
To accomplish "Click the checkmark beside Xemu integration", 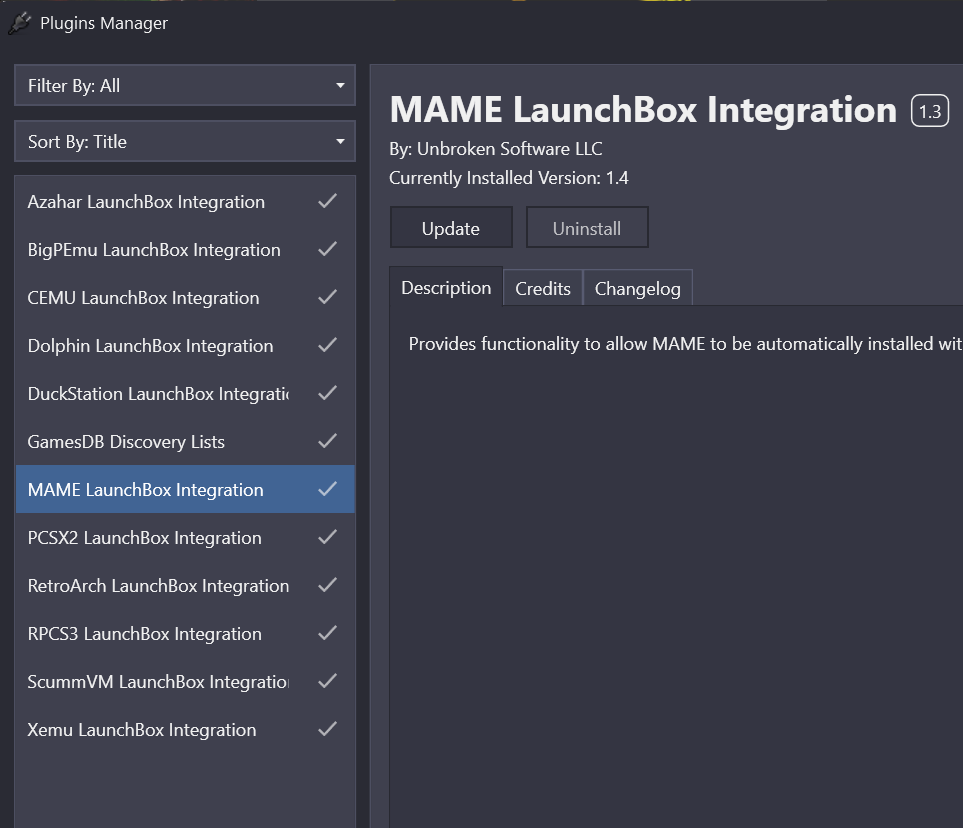I will point(327,729).
